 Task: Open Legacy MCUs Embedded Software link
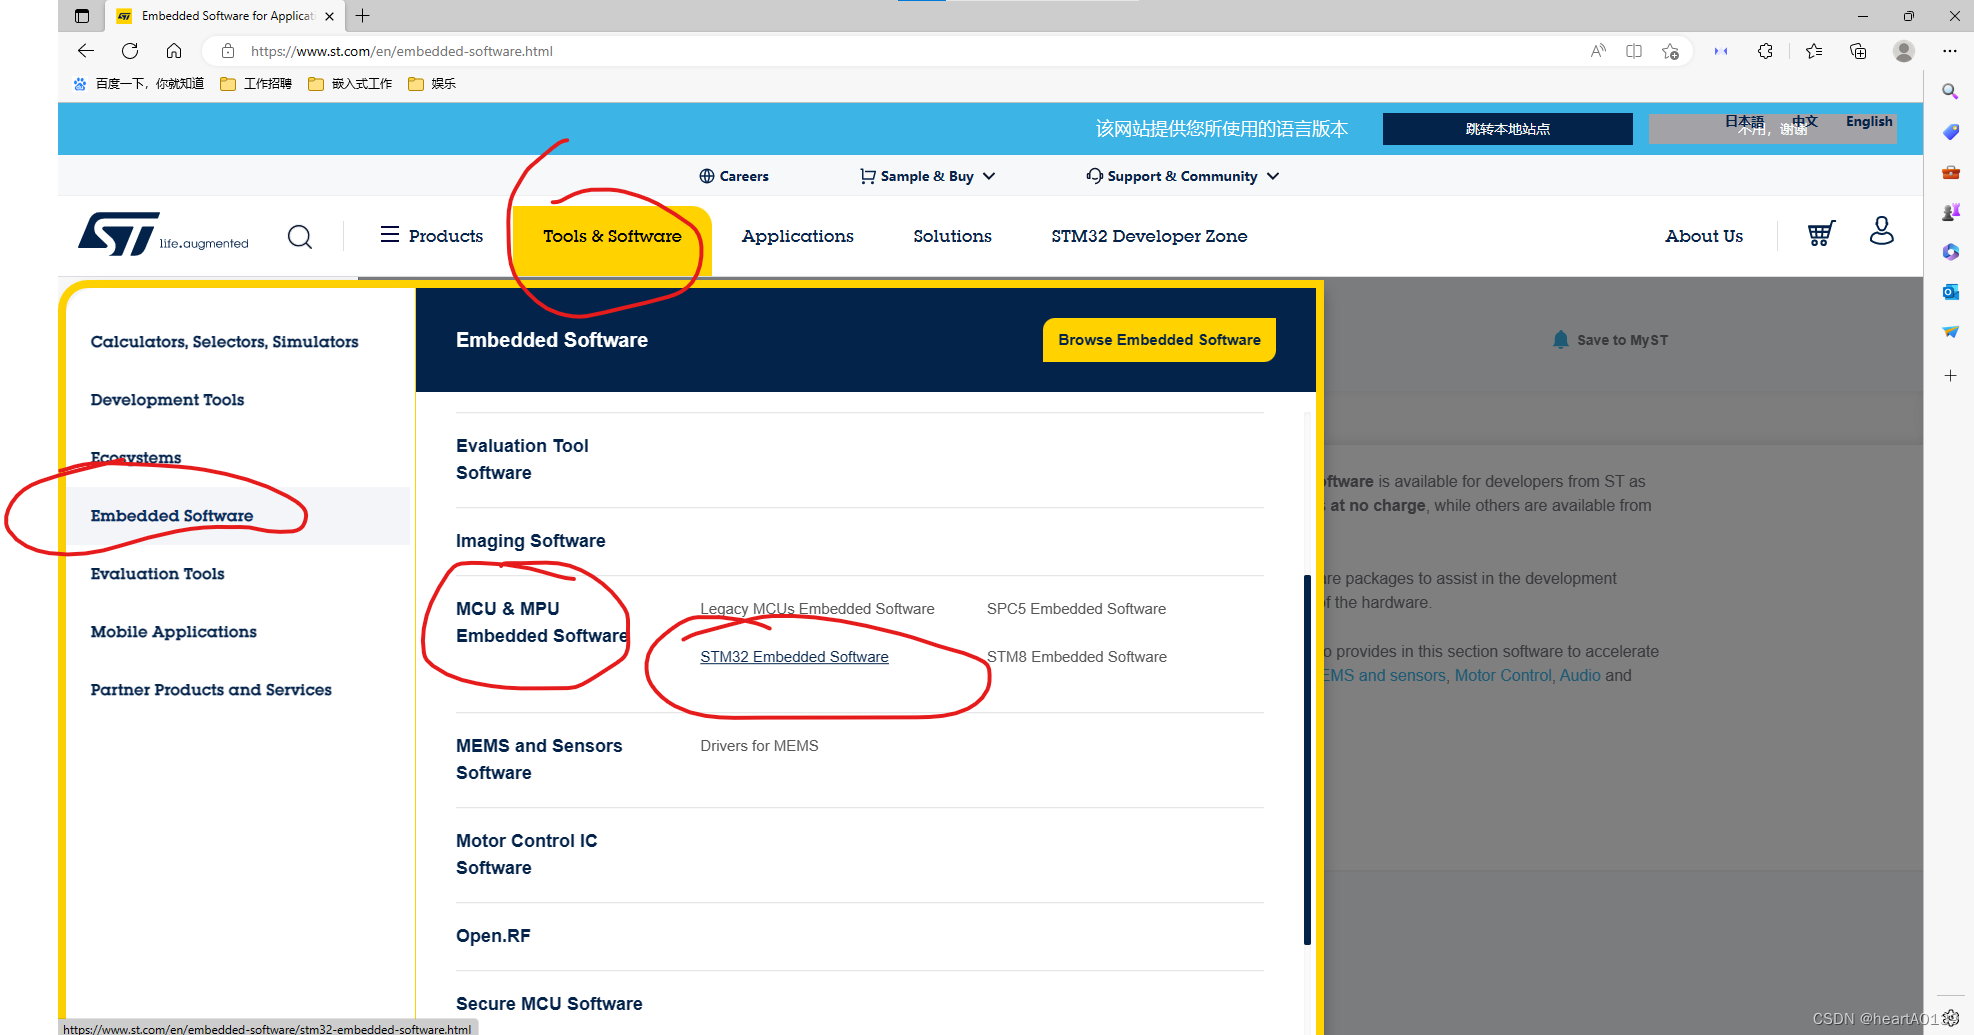tap(817, 609)
